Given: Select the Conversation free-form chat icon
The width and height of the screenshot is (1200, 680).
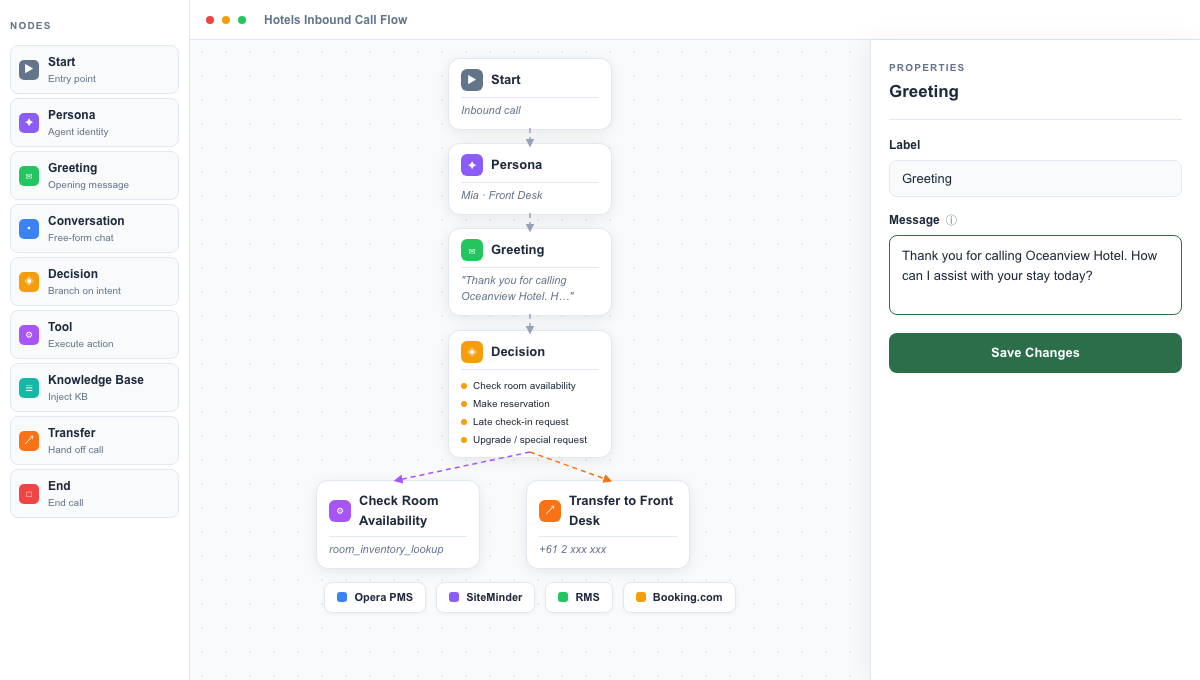Looking at the screenshot, I should [x=28, y=228].
